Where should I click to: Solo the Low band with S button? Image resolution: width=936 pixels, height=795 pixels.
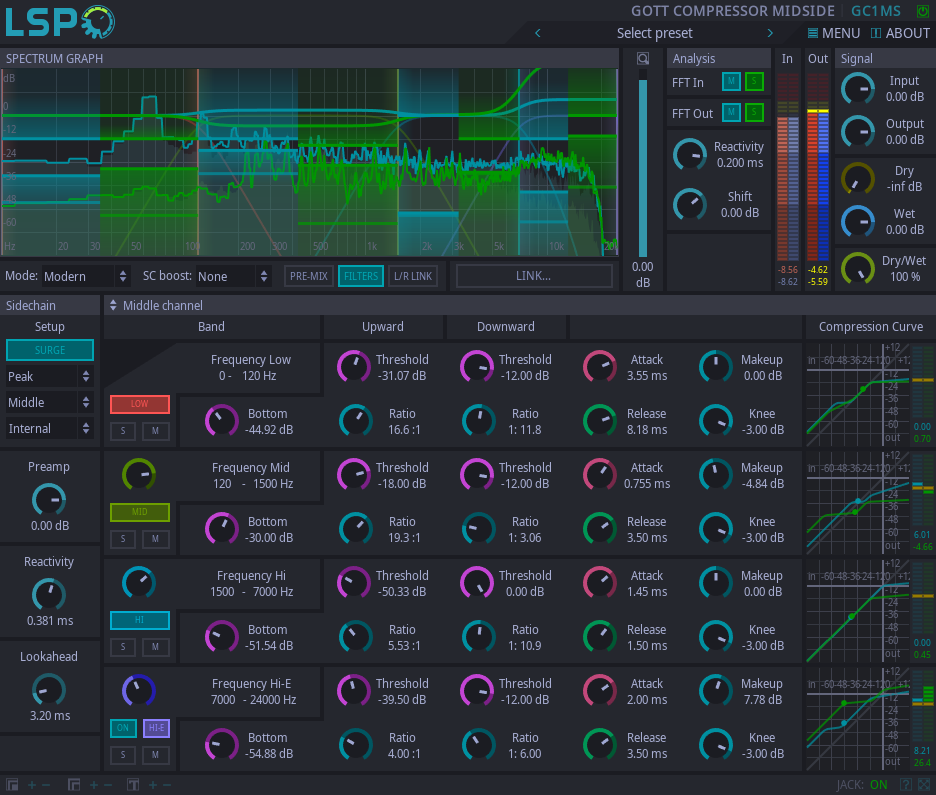point(123,431)
